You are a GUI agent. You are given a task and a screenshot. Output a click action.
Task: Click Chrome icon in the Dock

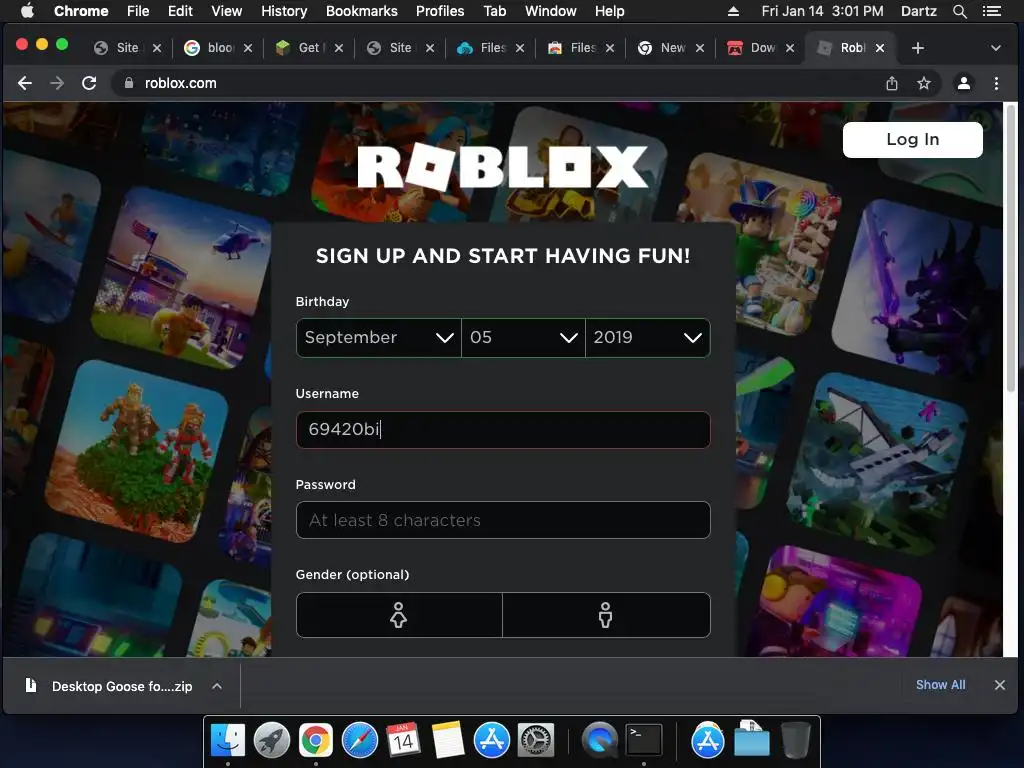(x=315, y=740)
